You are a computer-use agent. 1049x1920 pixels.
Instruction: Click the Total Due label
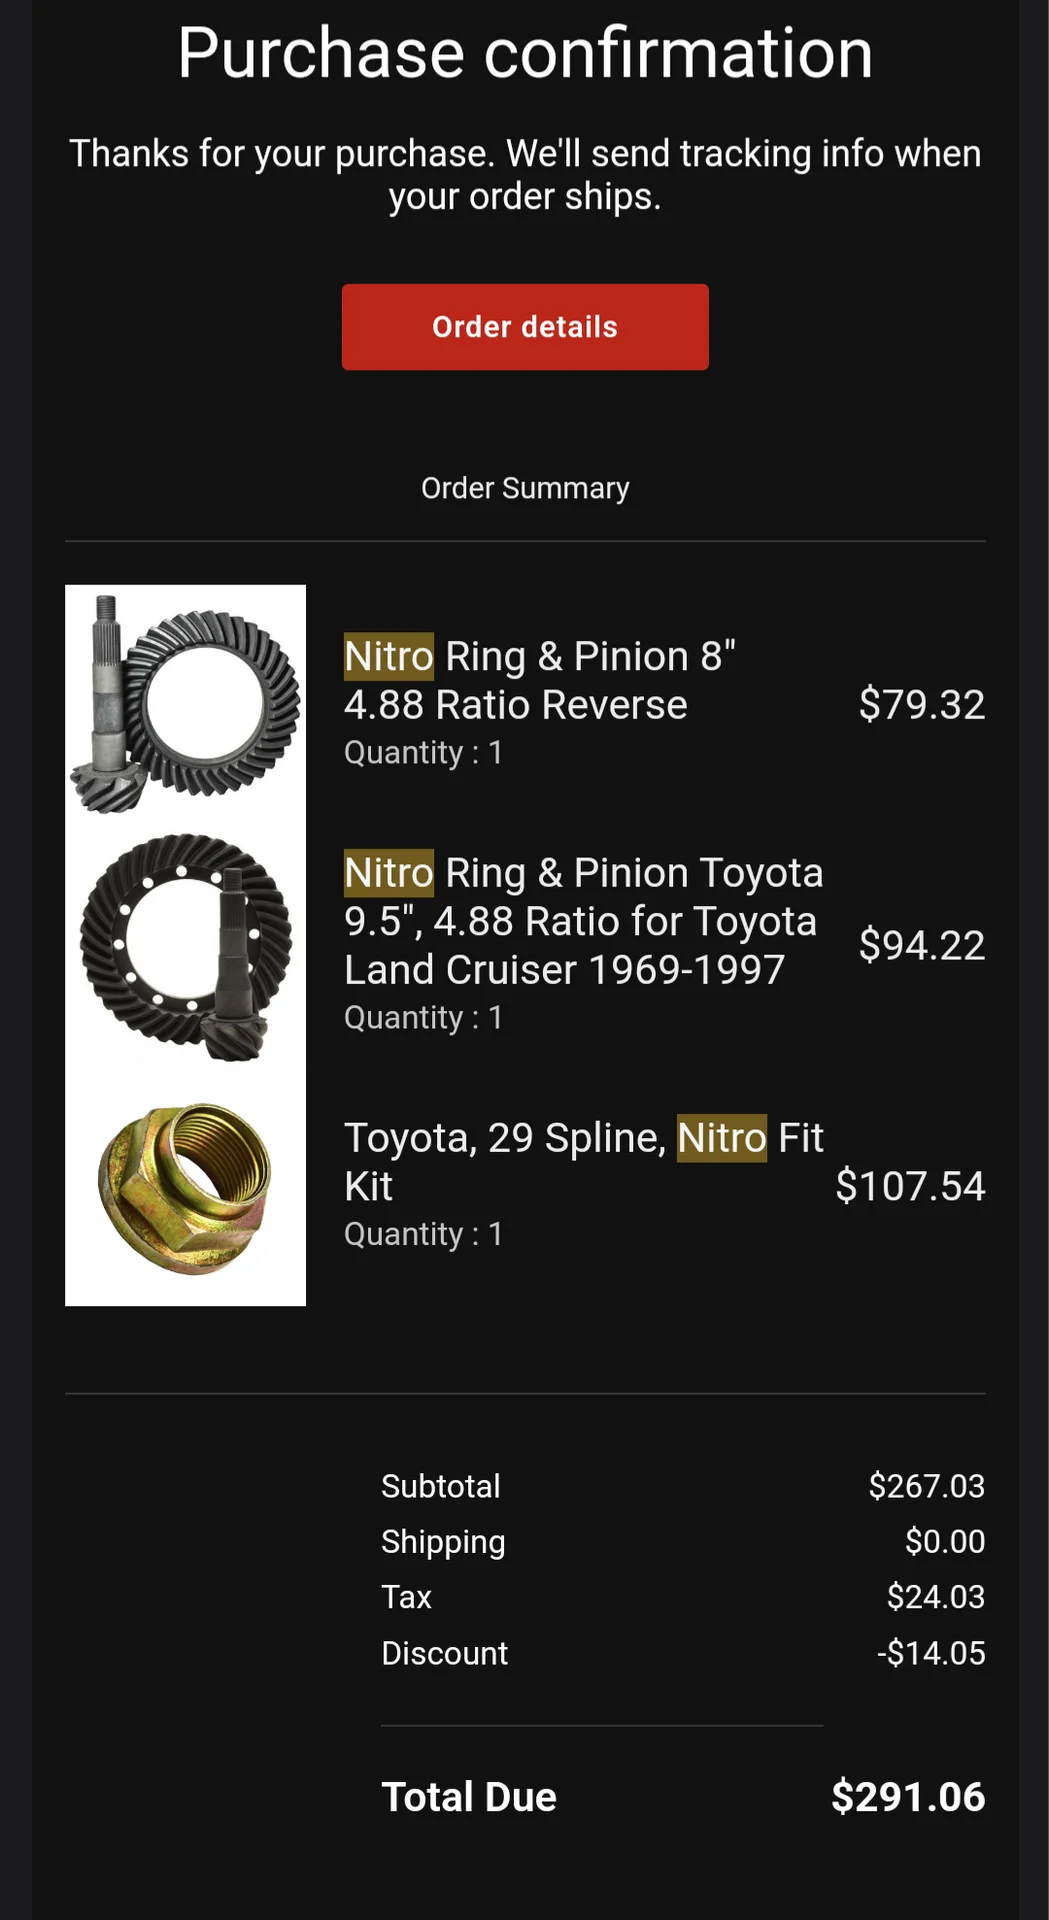(x=469, y=1797)
